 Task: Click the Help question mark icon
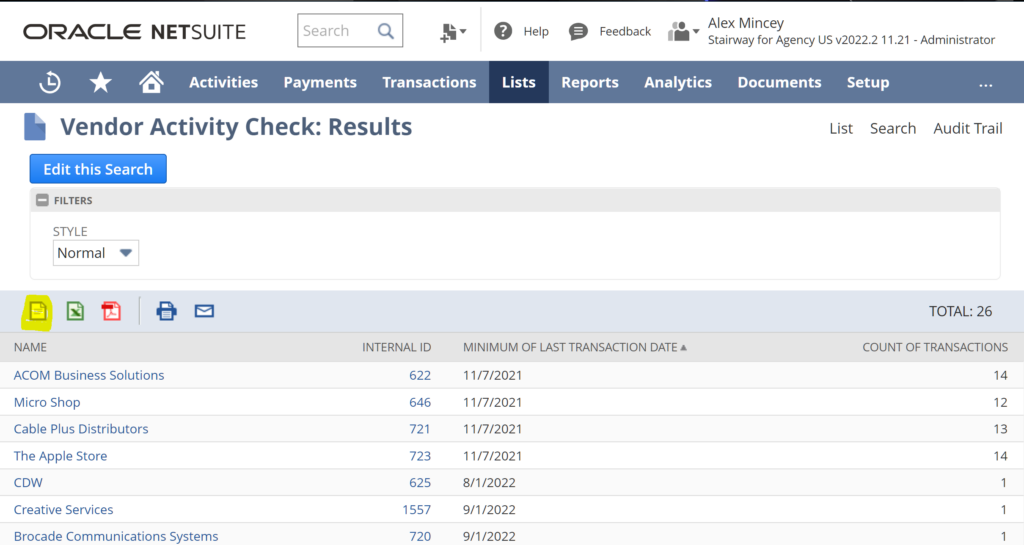[x=503, y=31]
